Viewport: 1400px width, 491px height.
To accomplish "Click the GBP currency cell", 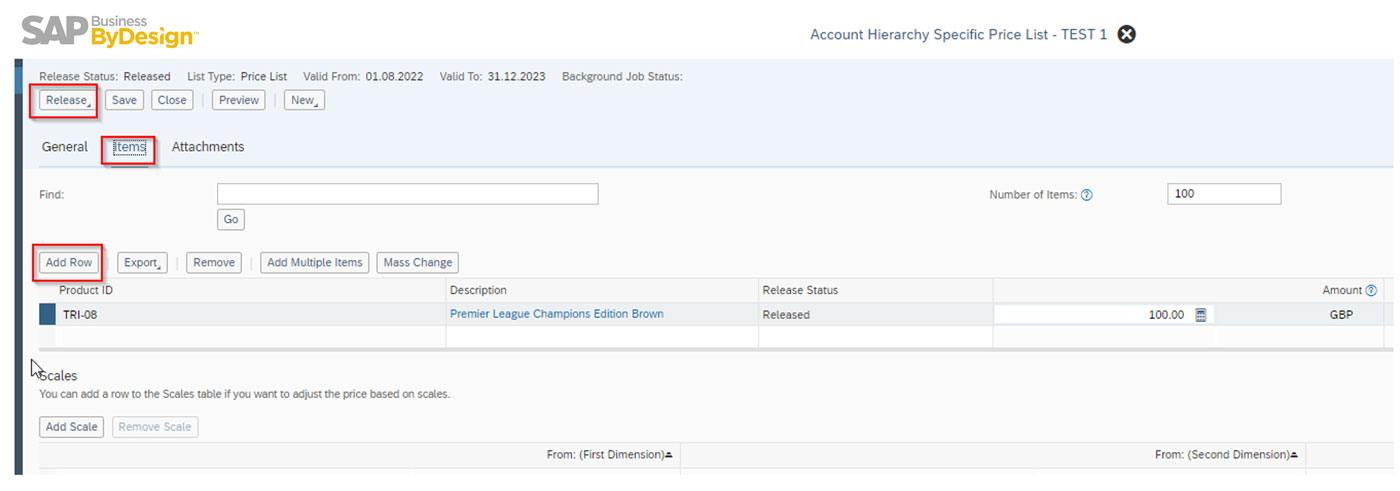I will [x=1341, y=315].
